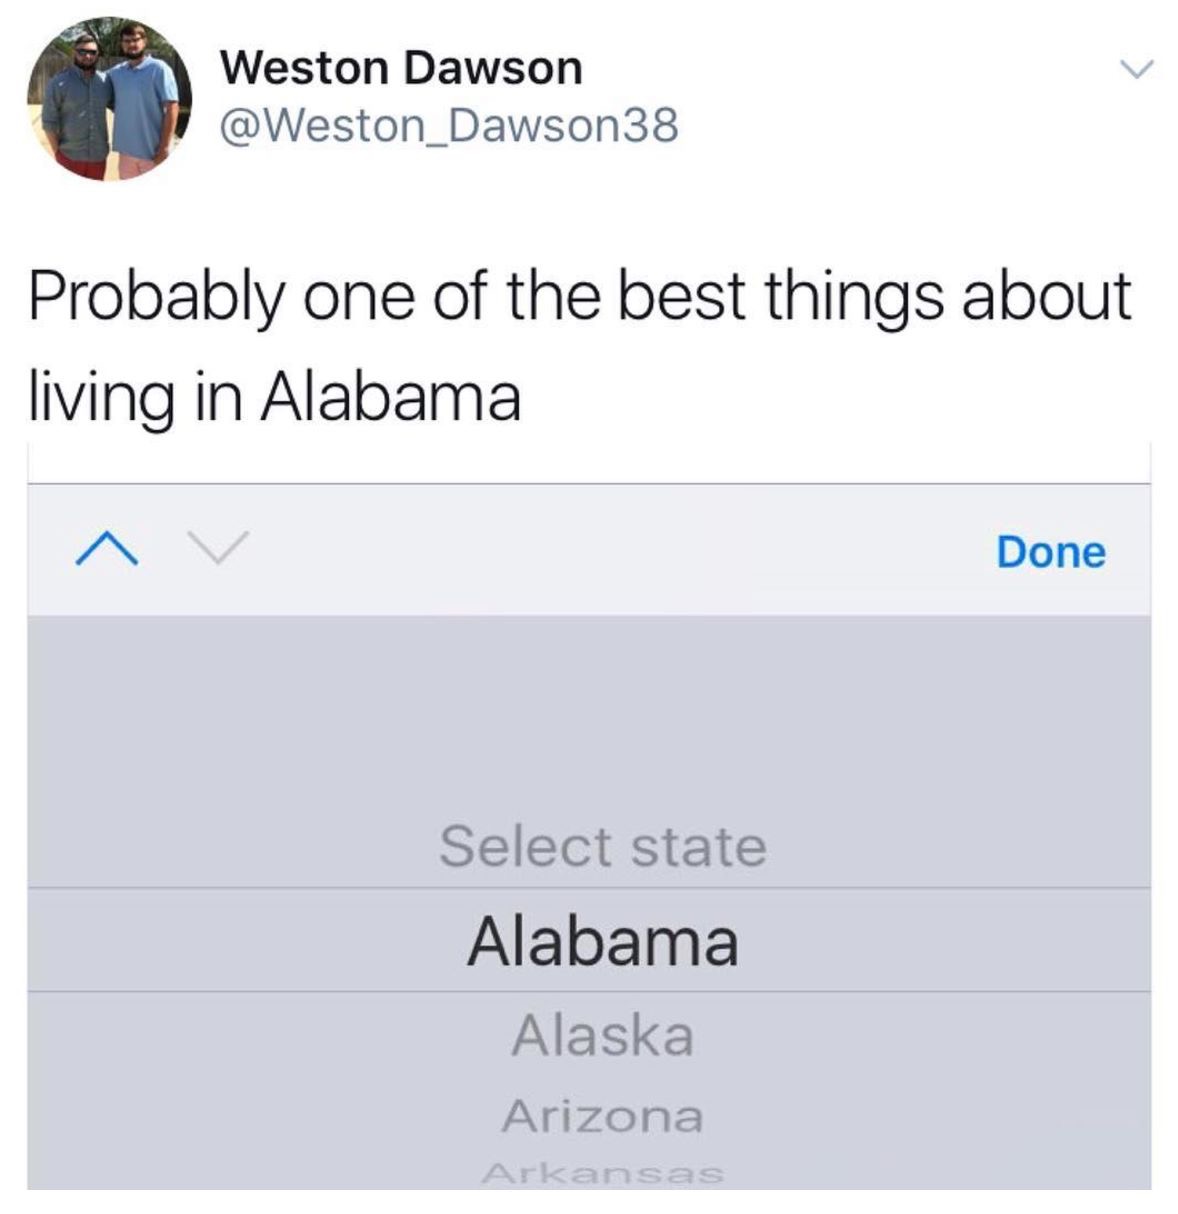Open the @Weston_Dawson38 handle link
Screen dimensions: 1178x1214
[448, 126]
